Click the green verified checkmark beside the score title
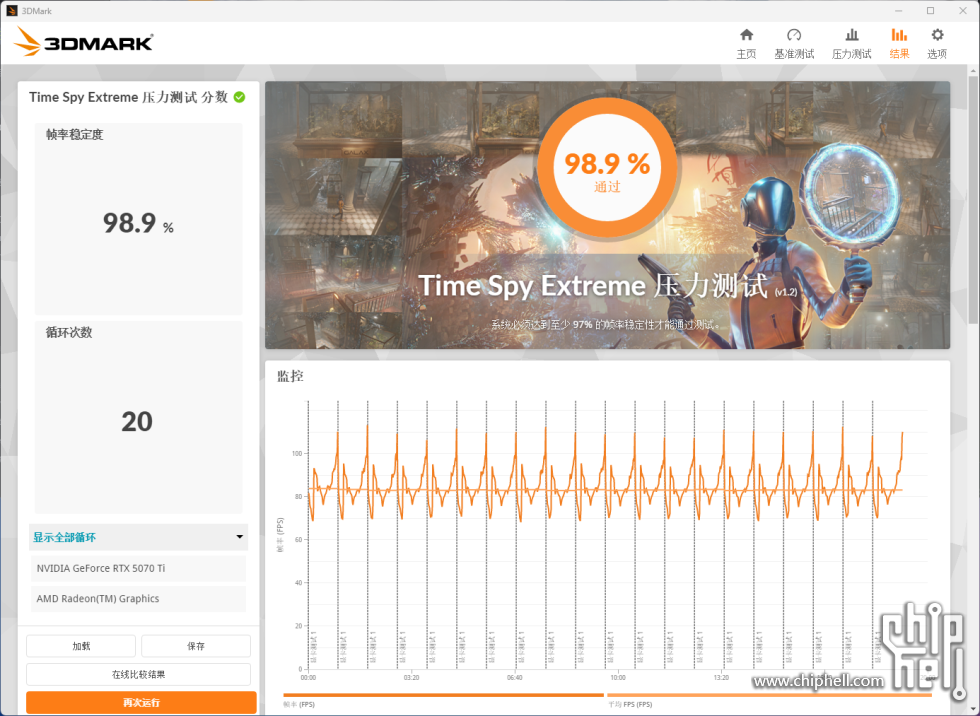 pyautogui.click(x=237, y=97)
